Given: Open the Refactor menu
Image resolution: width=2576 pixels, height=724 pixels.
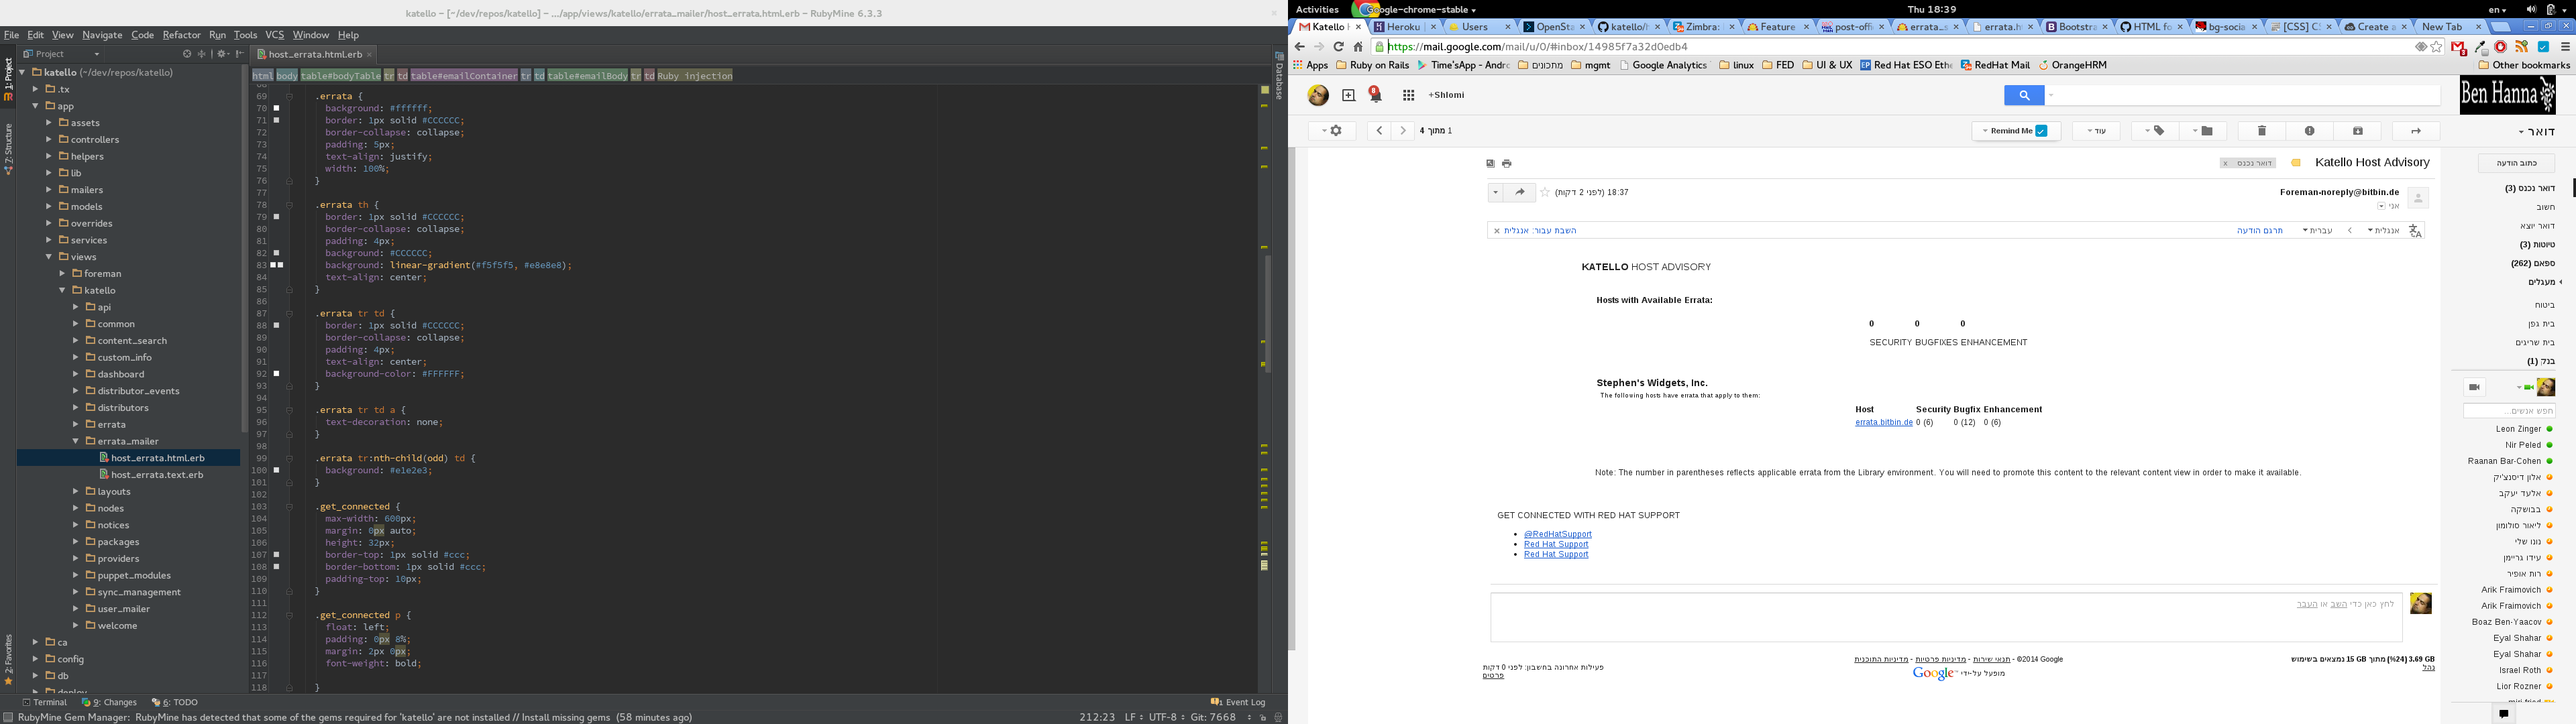Looking at the screenshot, I should click(x=181, y=35).
